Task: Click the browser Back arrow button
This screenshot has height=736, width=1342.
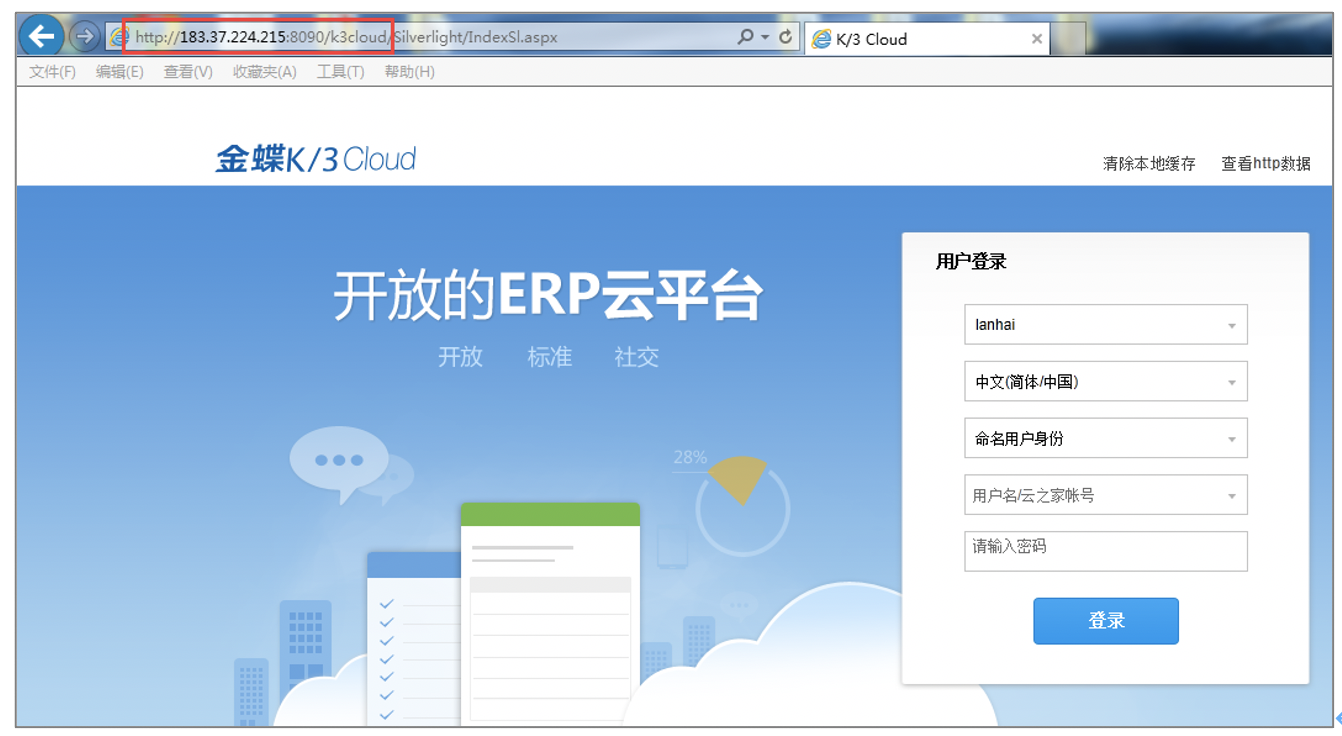Action: tap(41, 37)
